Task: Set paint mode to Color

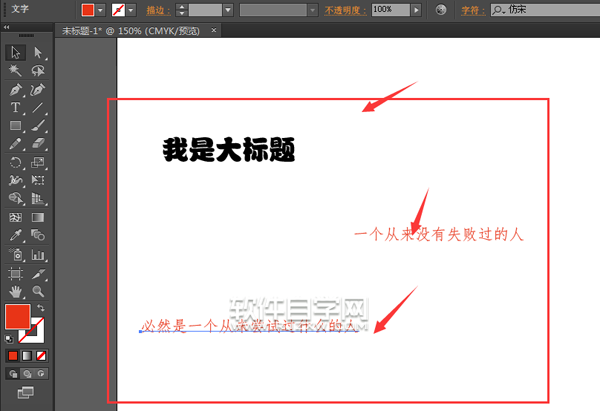Action: 13,356
